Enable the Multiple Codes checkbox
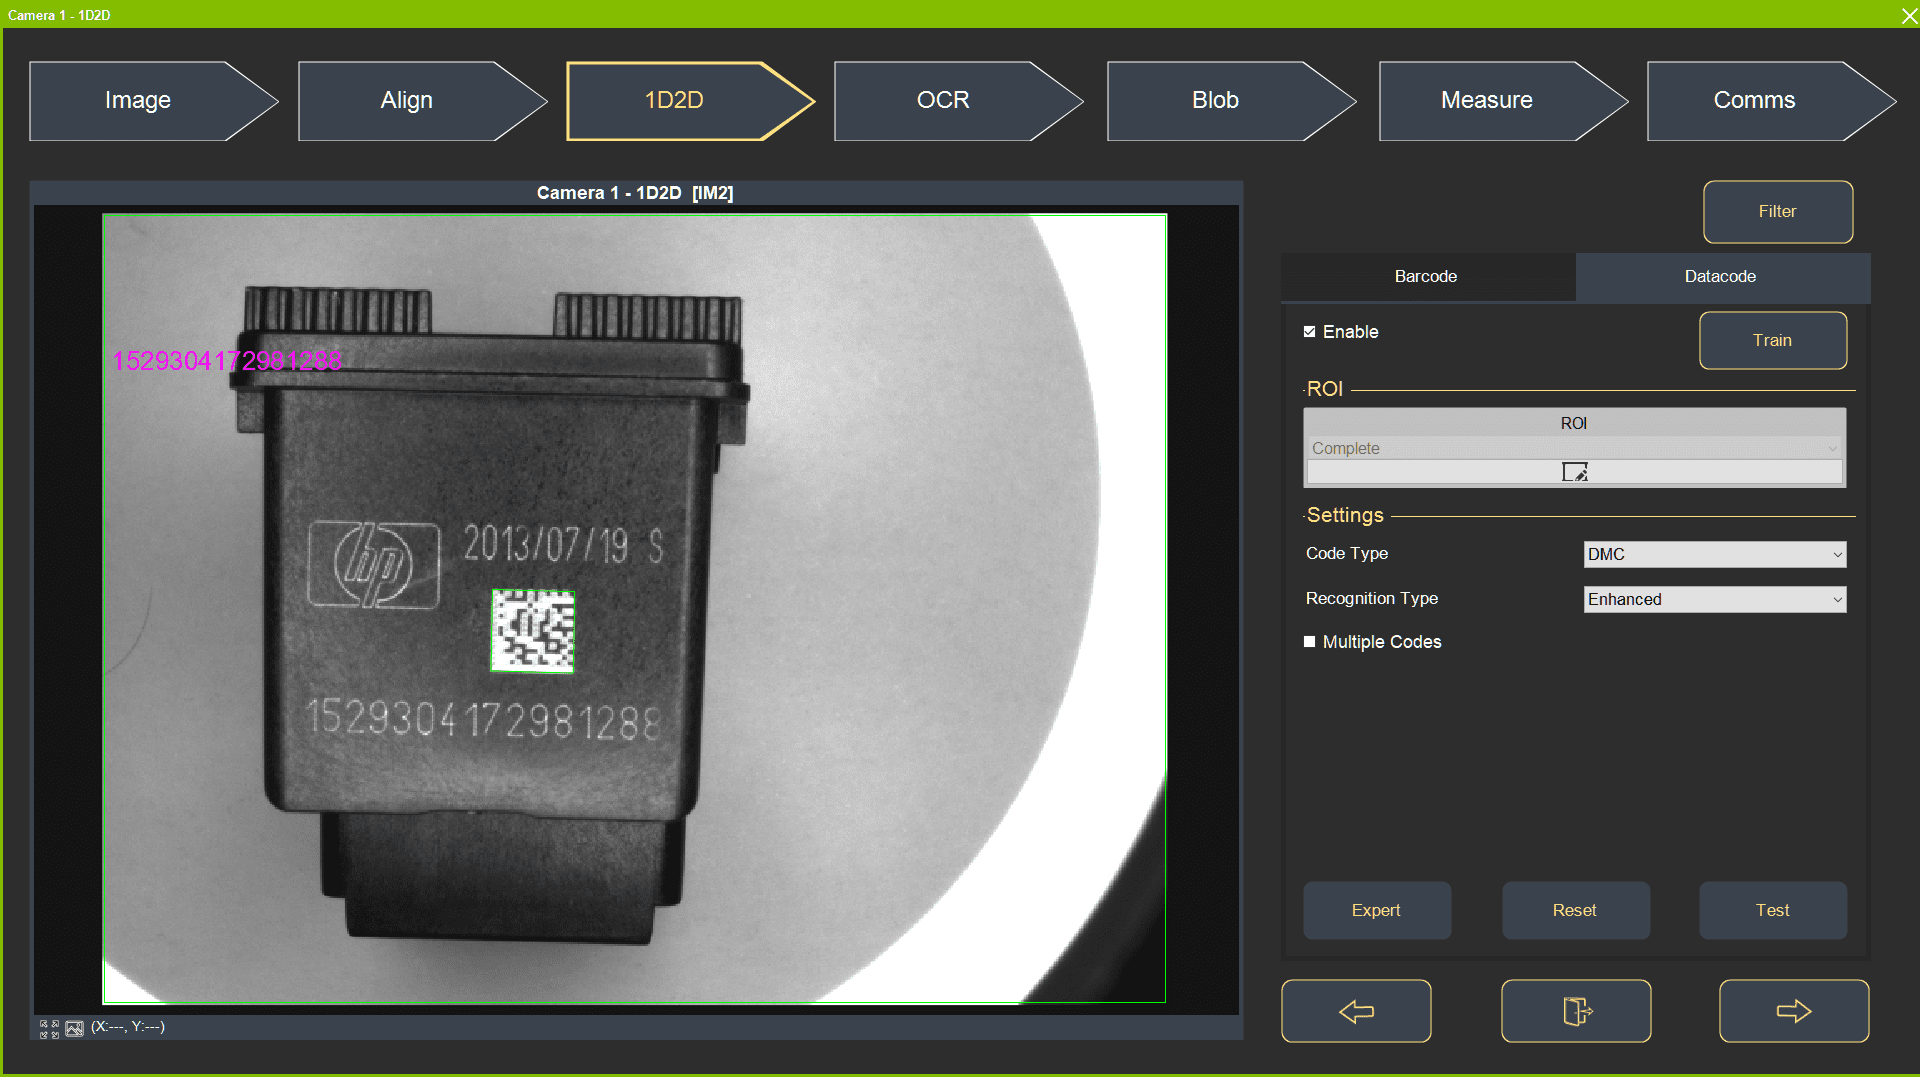The image size is (1920, 1077). 1310,642
